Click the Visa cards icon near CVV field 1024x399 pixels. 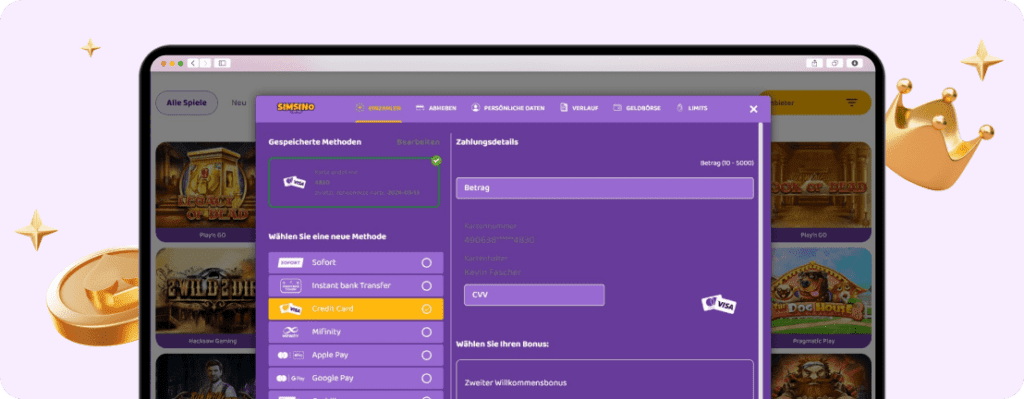(718, 304)
